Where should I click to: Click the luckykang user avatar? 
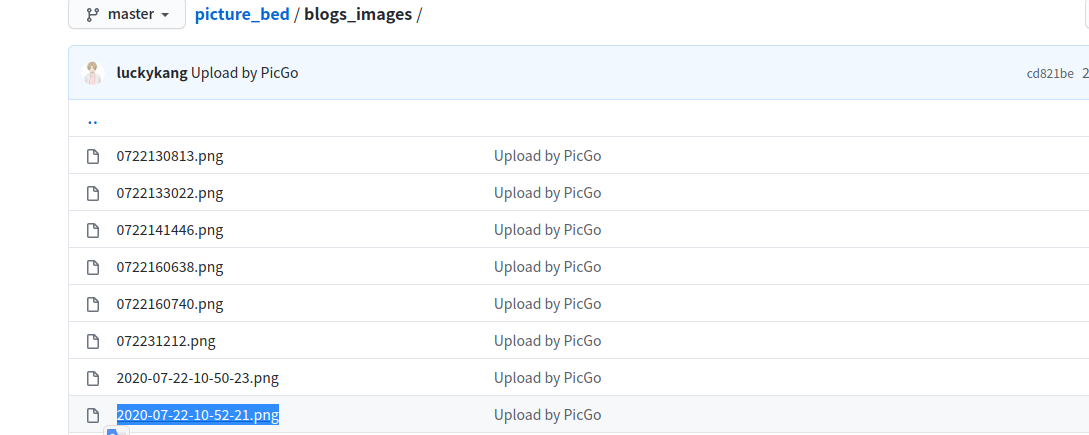tap(93, 73)
